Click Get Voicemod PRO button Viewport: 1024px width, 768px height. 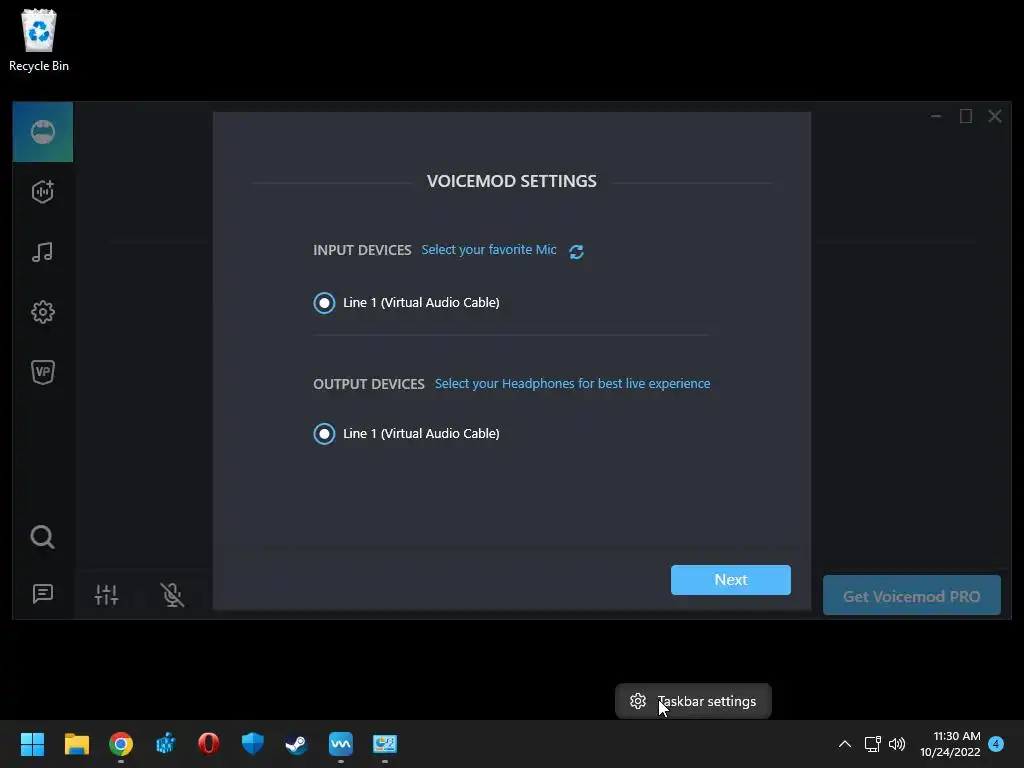[x=912, y=596]
